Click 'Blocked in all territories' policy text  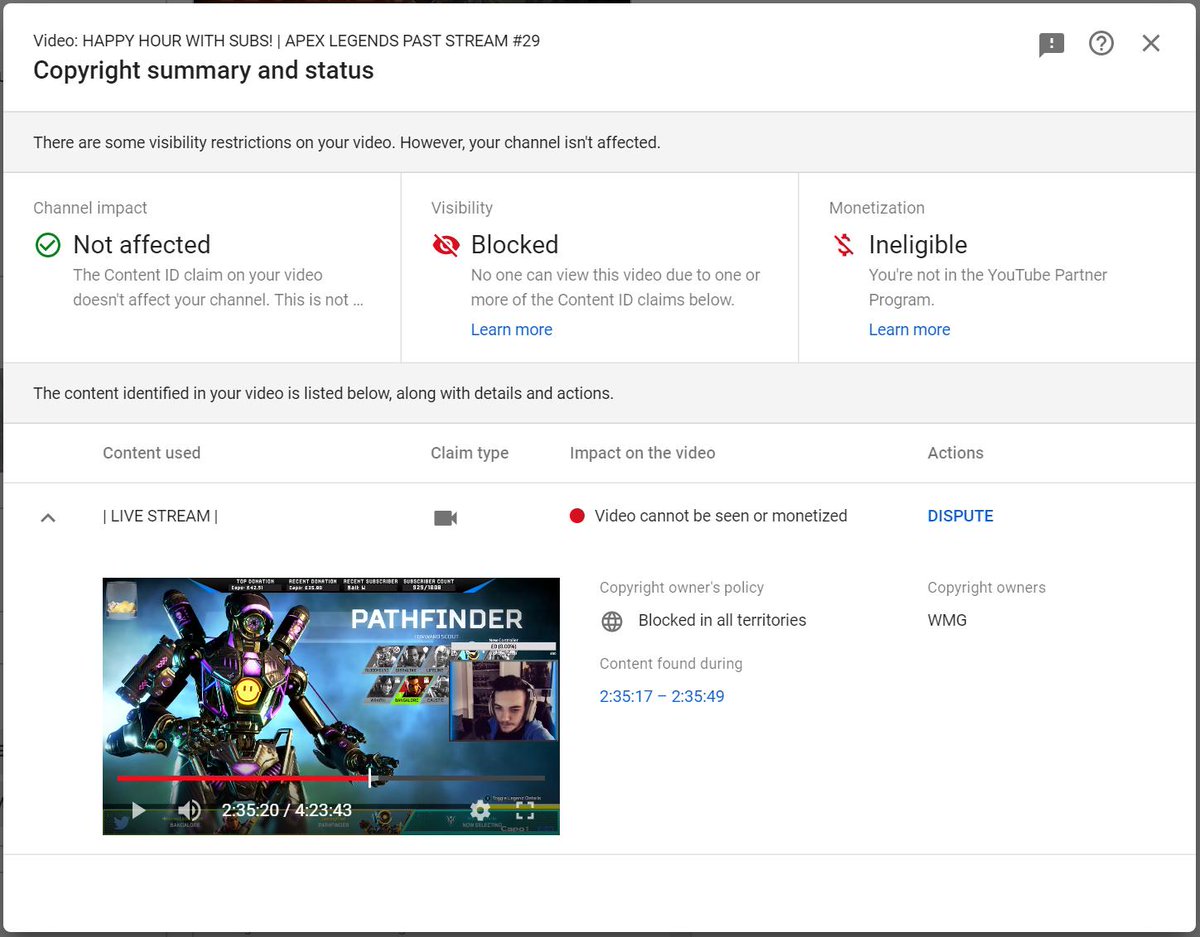tap(722, 620)
